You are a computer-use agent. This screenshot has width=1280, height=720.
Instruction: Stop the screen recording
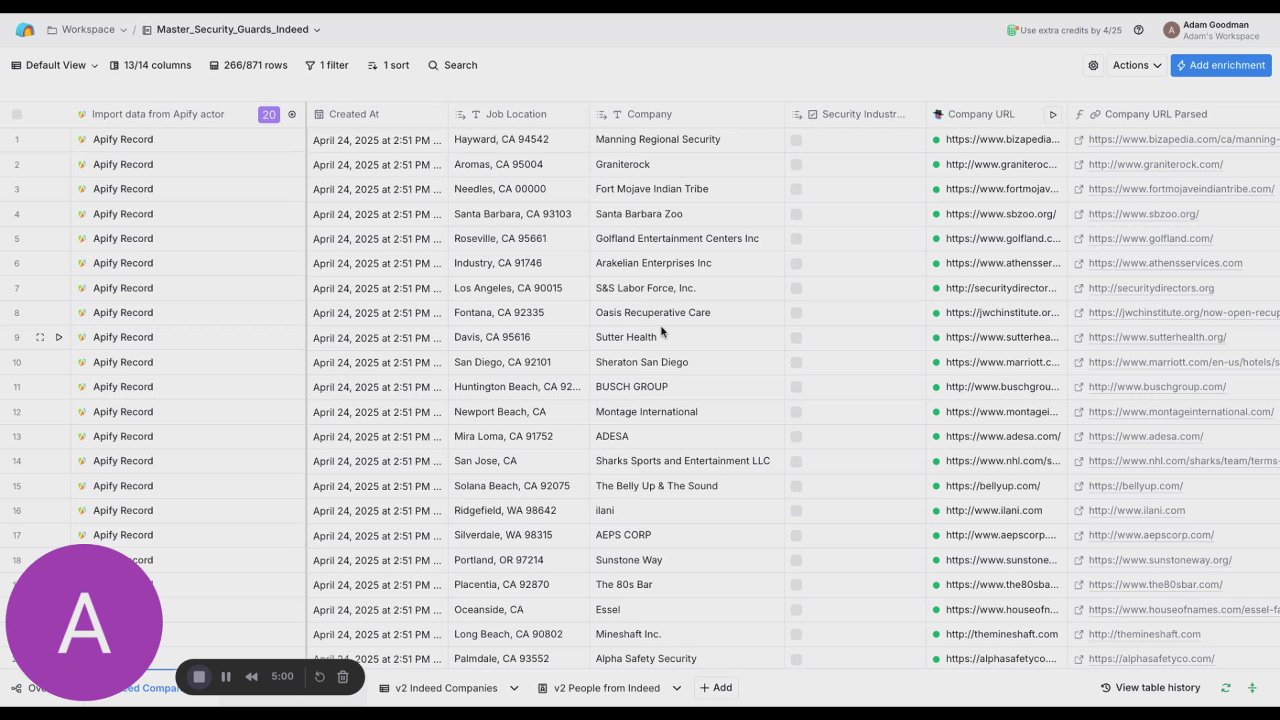[x=199, y=677]
